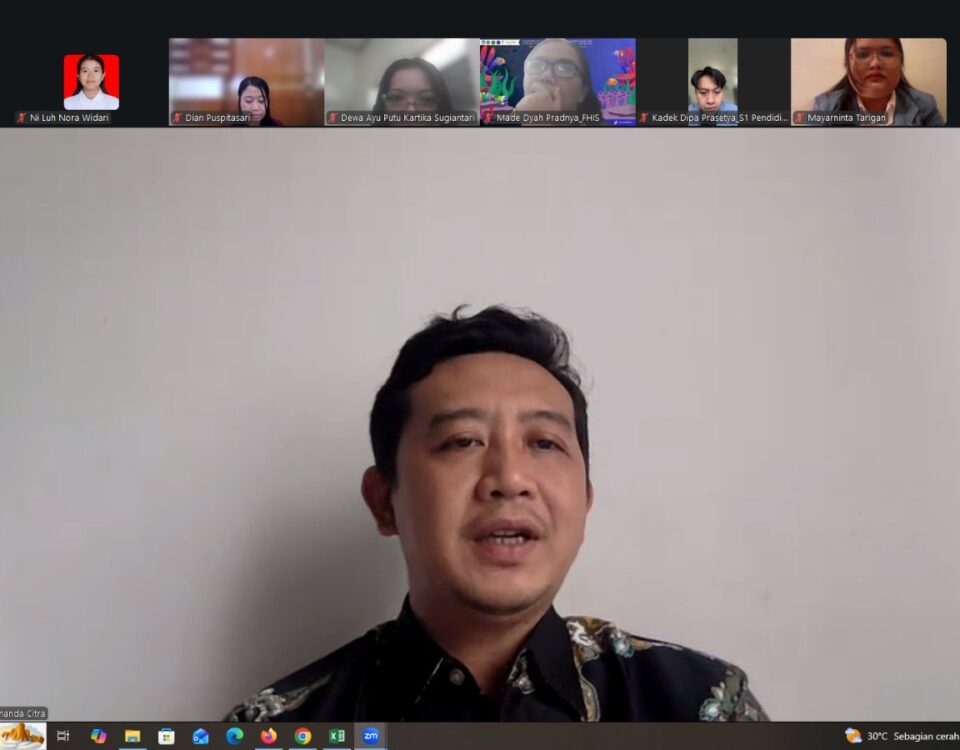Viewport: 960px width, 750px height.
Task: Switch to Excel in the taskbar
Action: pyautogui.click(x=336, y=736)
